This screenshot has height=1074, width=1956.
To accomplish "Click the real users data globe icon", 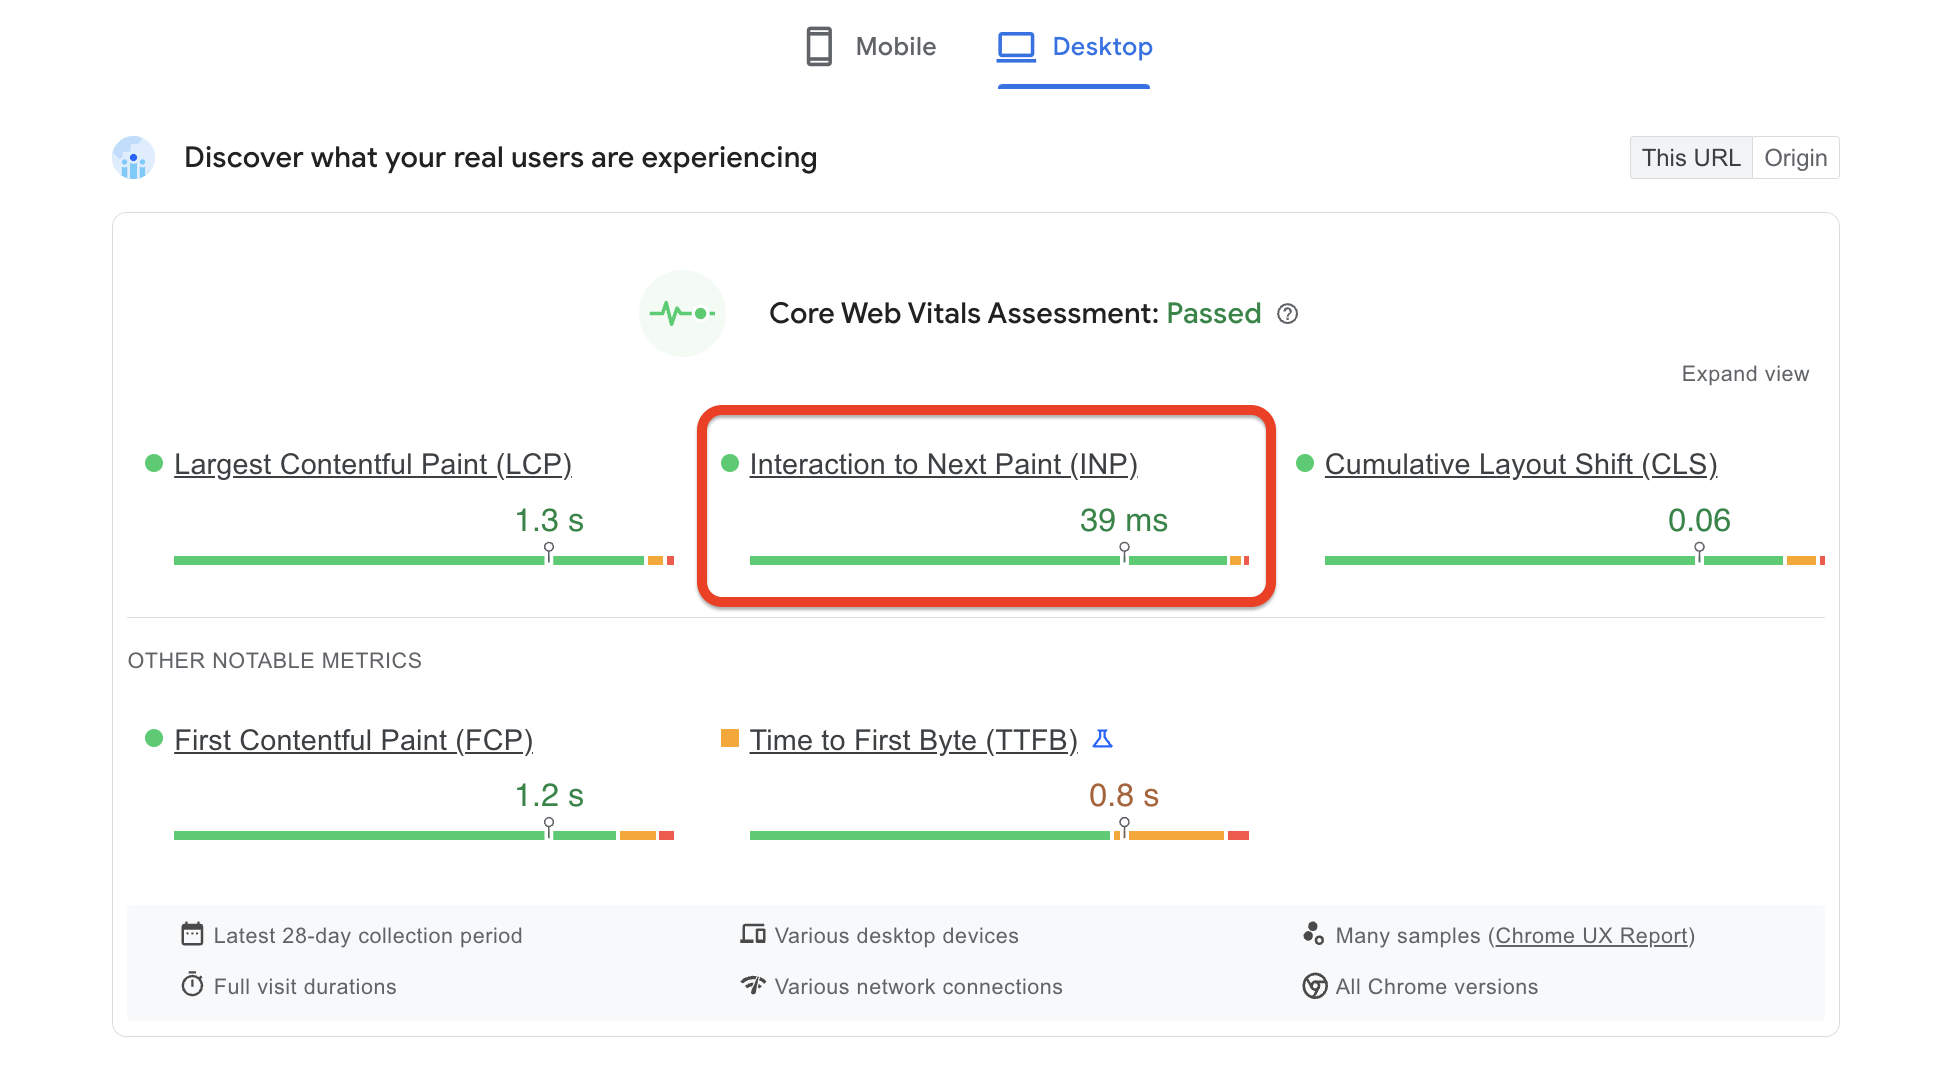I will tap(134, 158).
